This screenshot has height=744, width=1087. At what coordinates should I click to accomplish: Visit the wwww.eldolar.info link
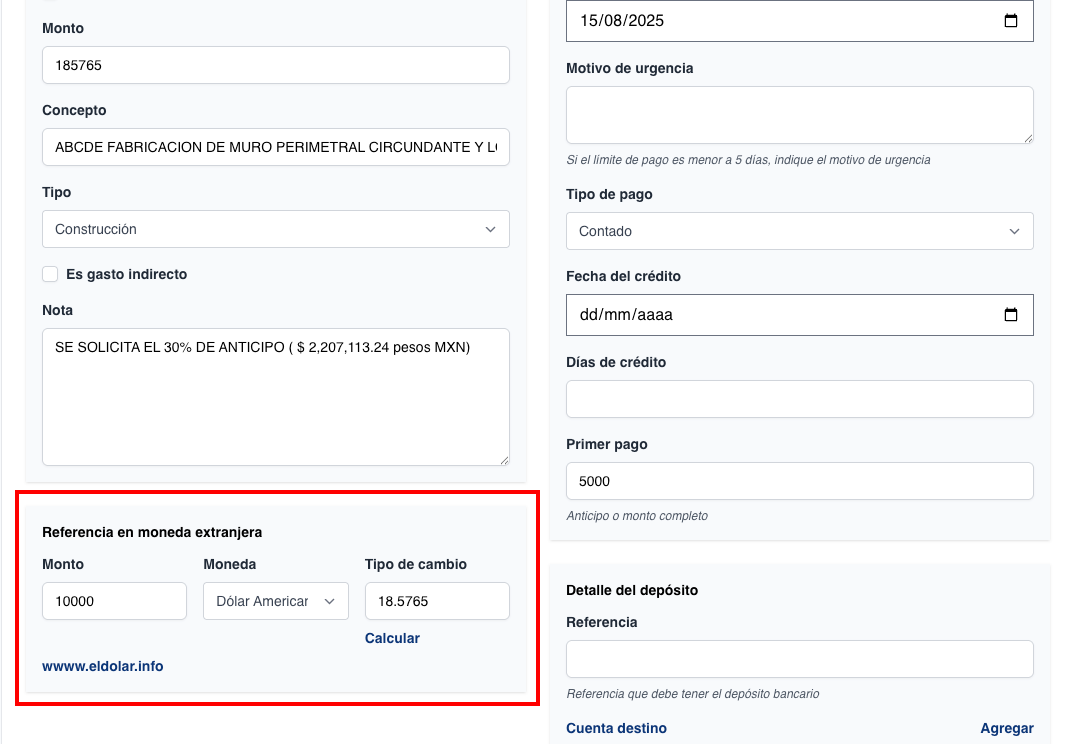[x=103, y=666]
